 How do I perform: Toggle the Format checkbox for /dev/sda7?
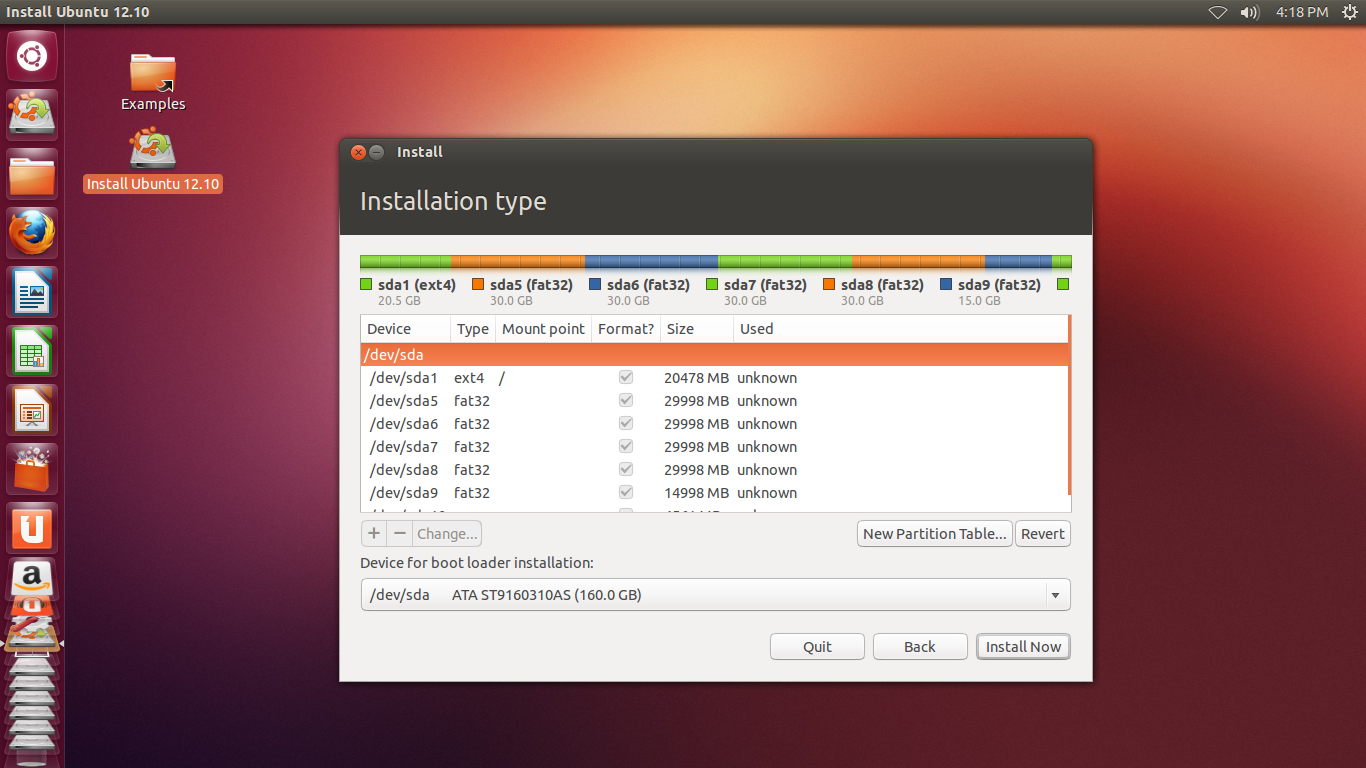click(x=626, y=447)
